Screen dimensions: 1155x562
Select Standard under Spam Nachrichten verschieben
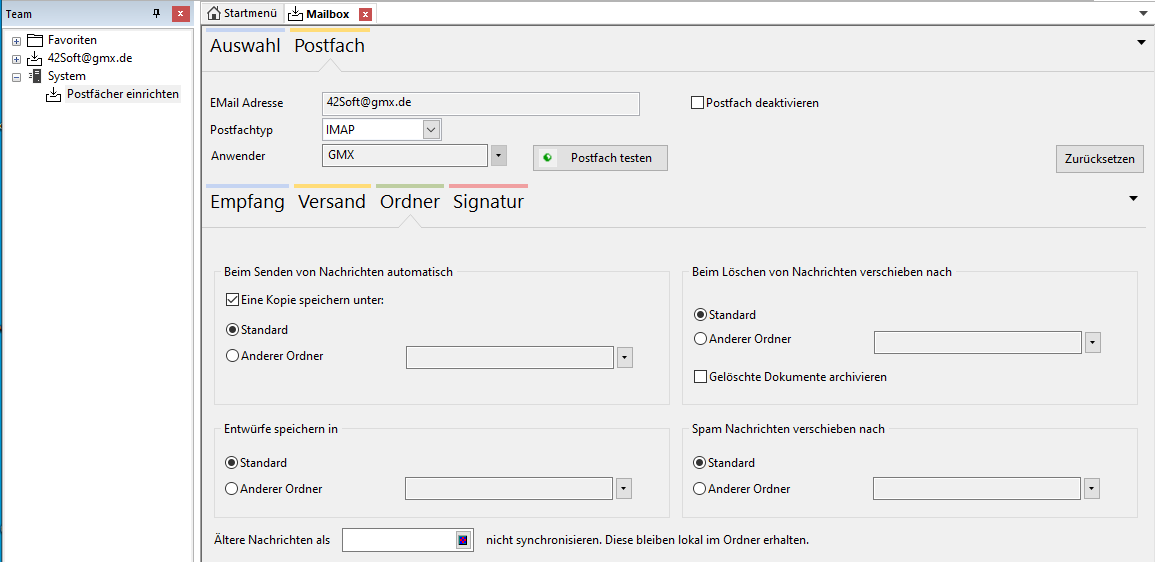701,463
